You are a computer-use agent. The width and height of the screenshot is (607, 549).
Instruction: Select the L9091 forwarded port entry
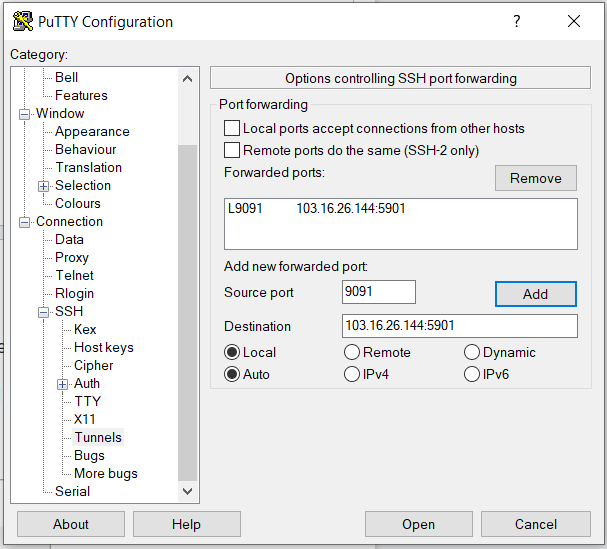(x=400, y=209)
